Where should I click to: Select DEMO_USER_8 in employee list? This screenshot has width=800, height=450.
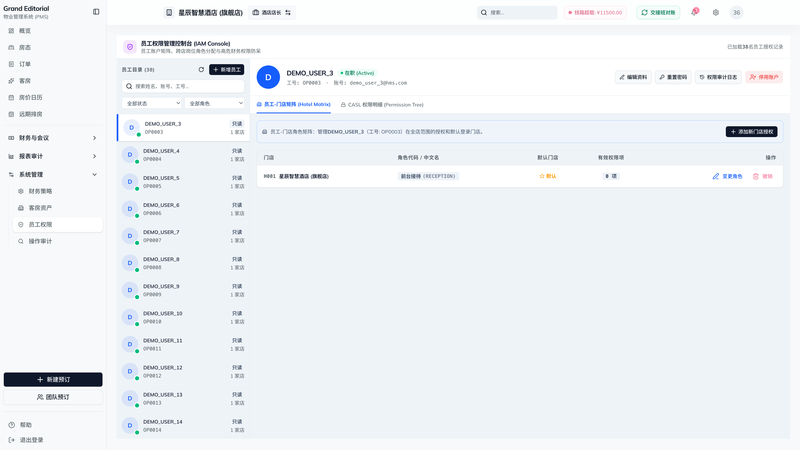(183, 263)
